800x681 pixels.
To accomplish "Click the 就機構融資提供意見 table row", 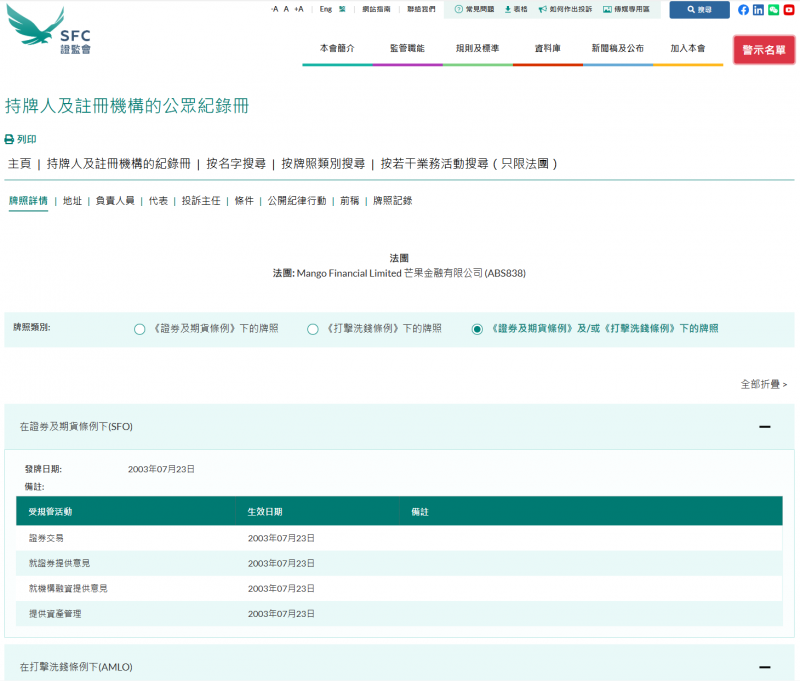I will tap(399, 589).
